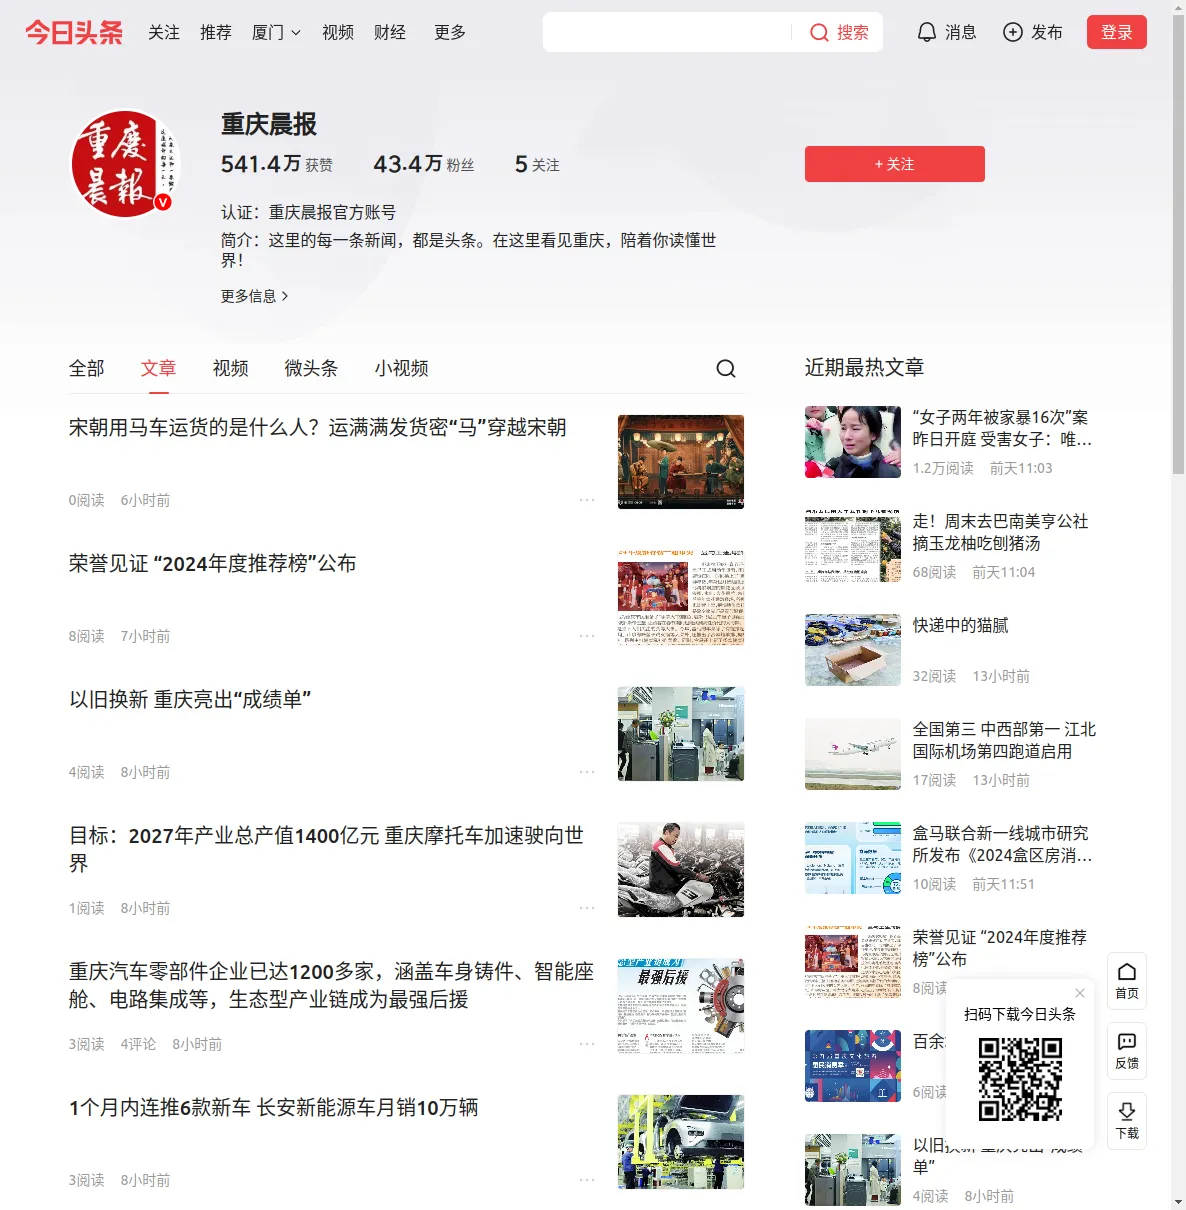1186x1210 pixels.
Task: Open 反馈 feedback floating button
Action: click(x=1127, y=1051)
